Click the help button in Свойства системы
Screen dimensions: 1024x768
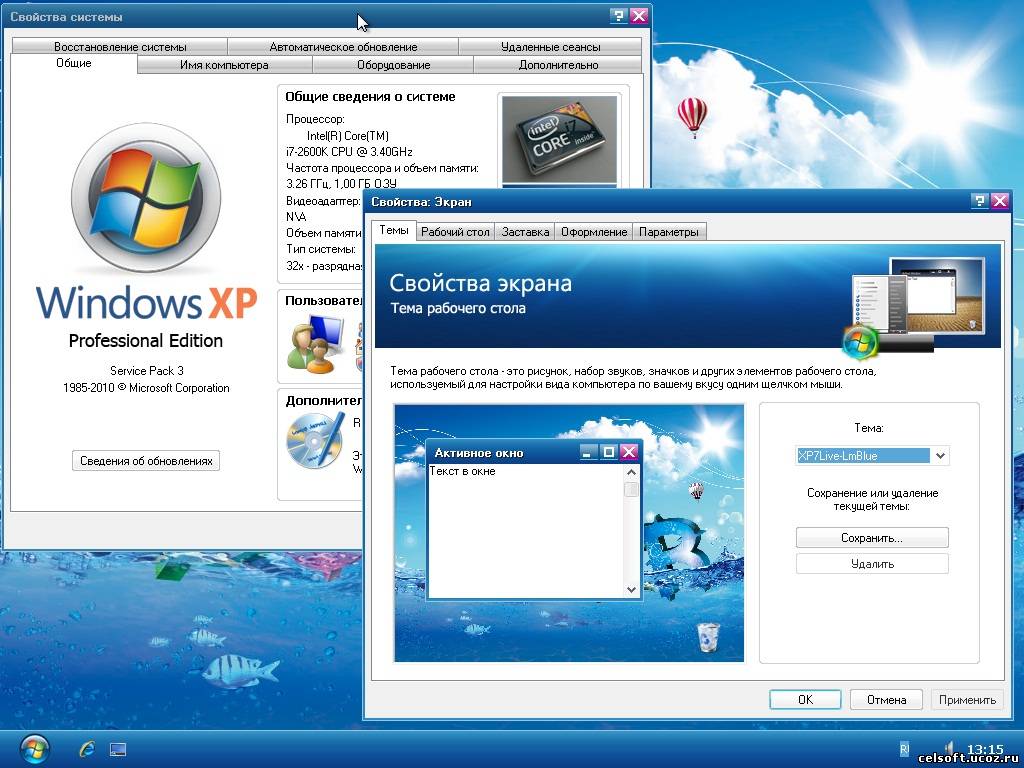[x=618, y=16]
